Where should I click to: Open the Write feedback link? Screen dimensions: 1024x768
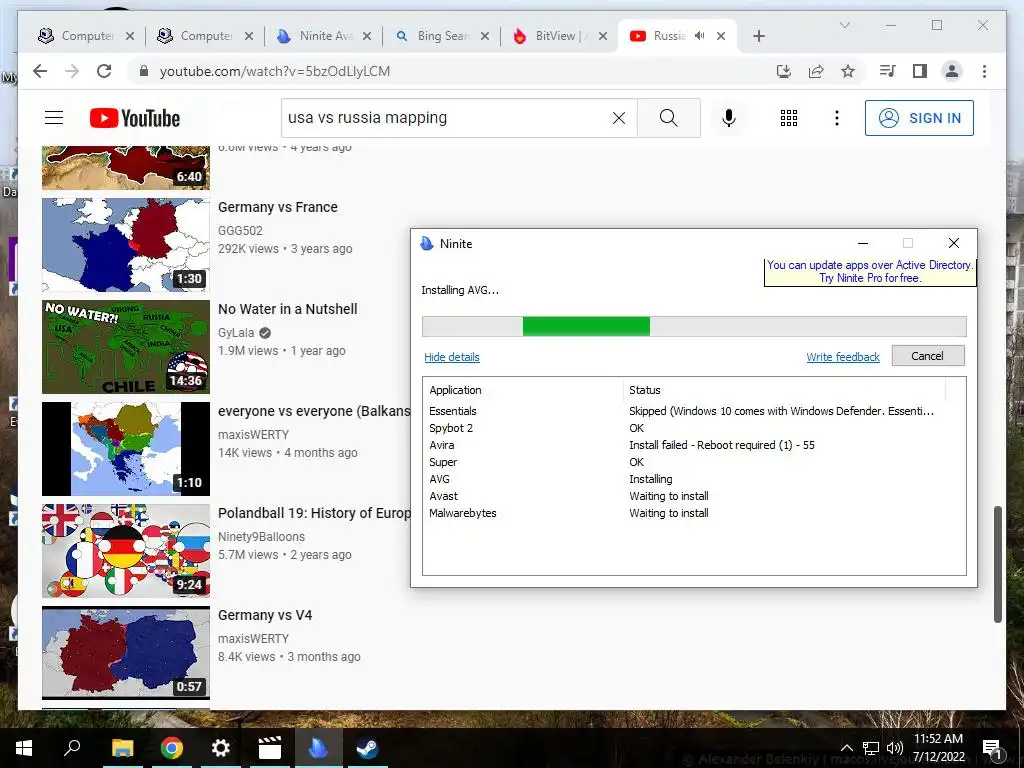pos(842,357)
